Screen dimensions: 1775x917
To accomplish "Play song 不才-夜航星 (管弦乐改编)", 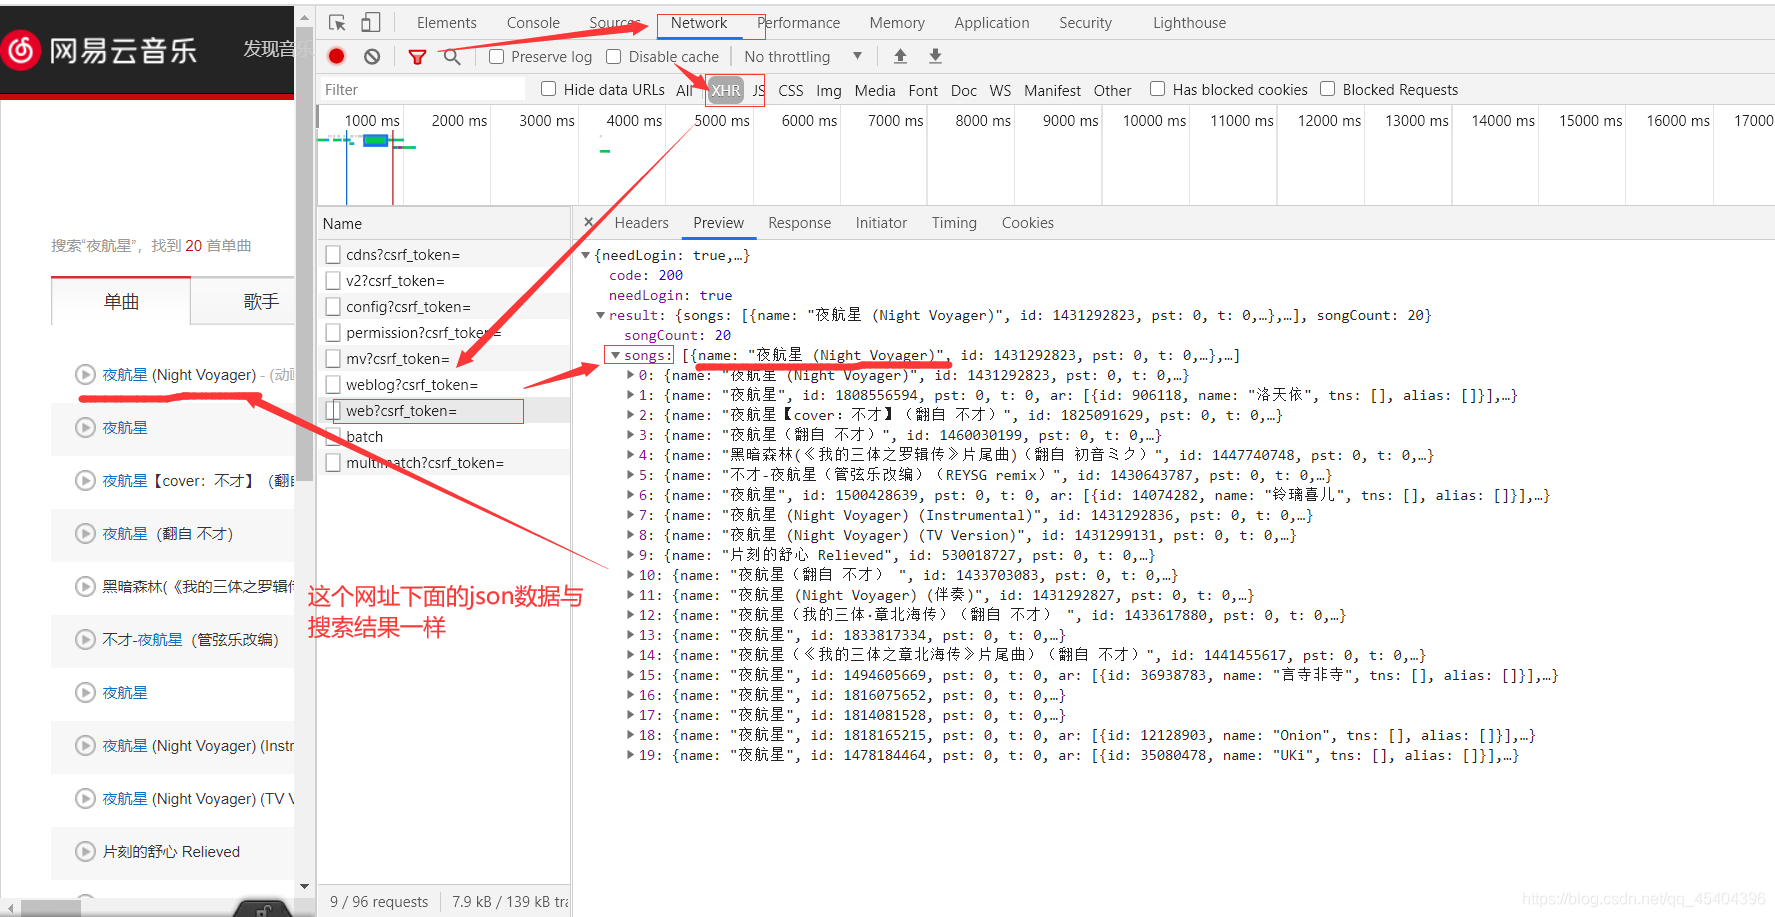I will coord(86,639).
